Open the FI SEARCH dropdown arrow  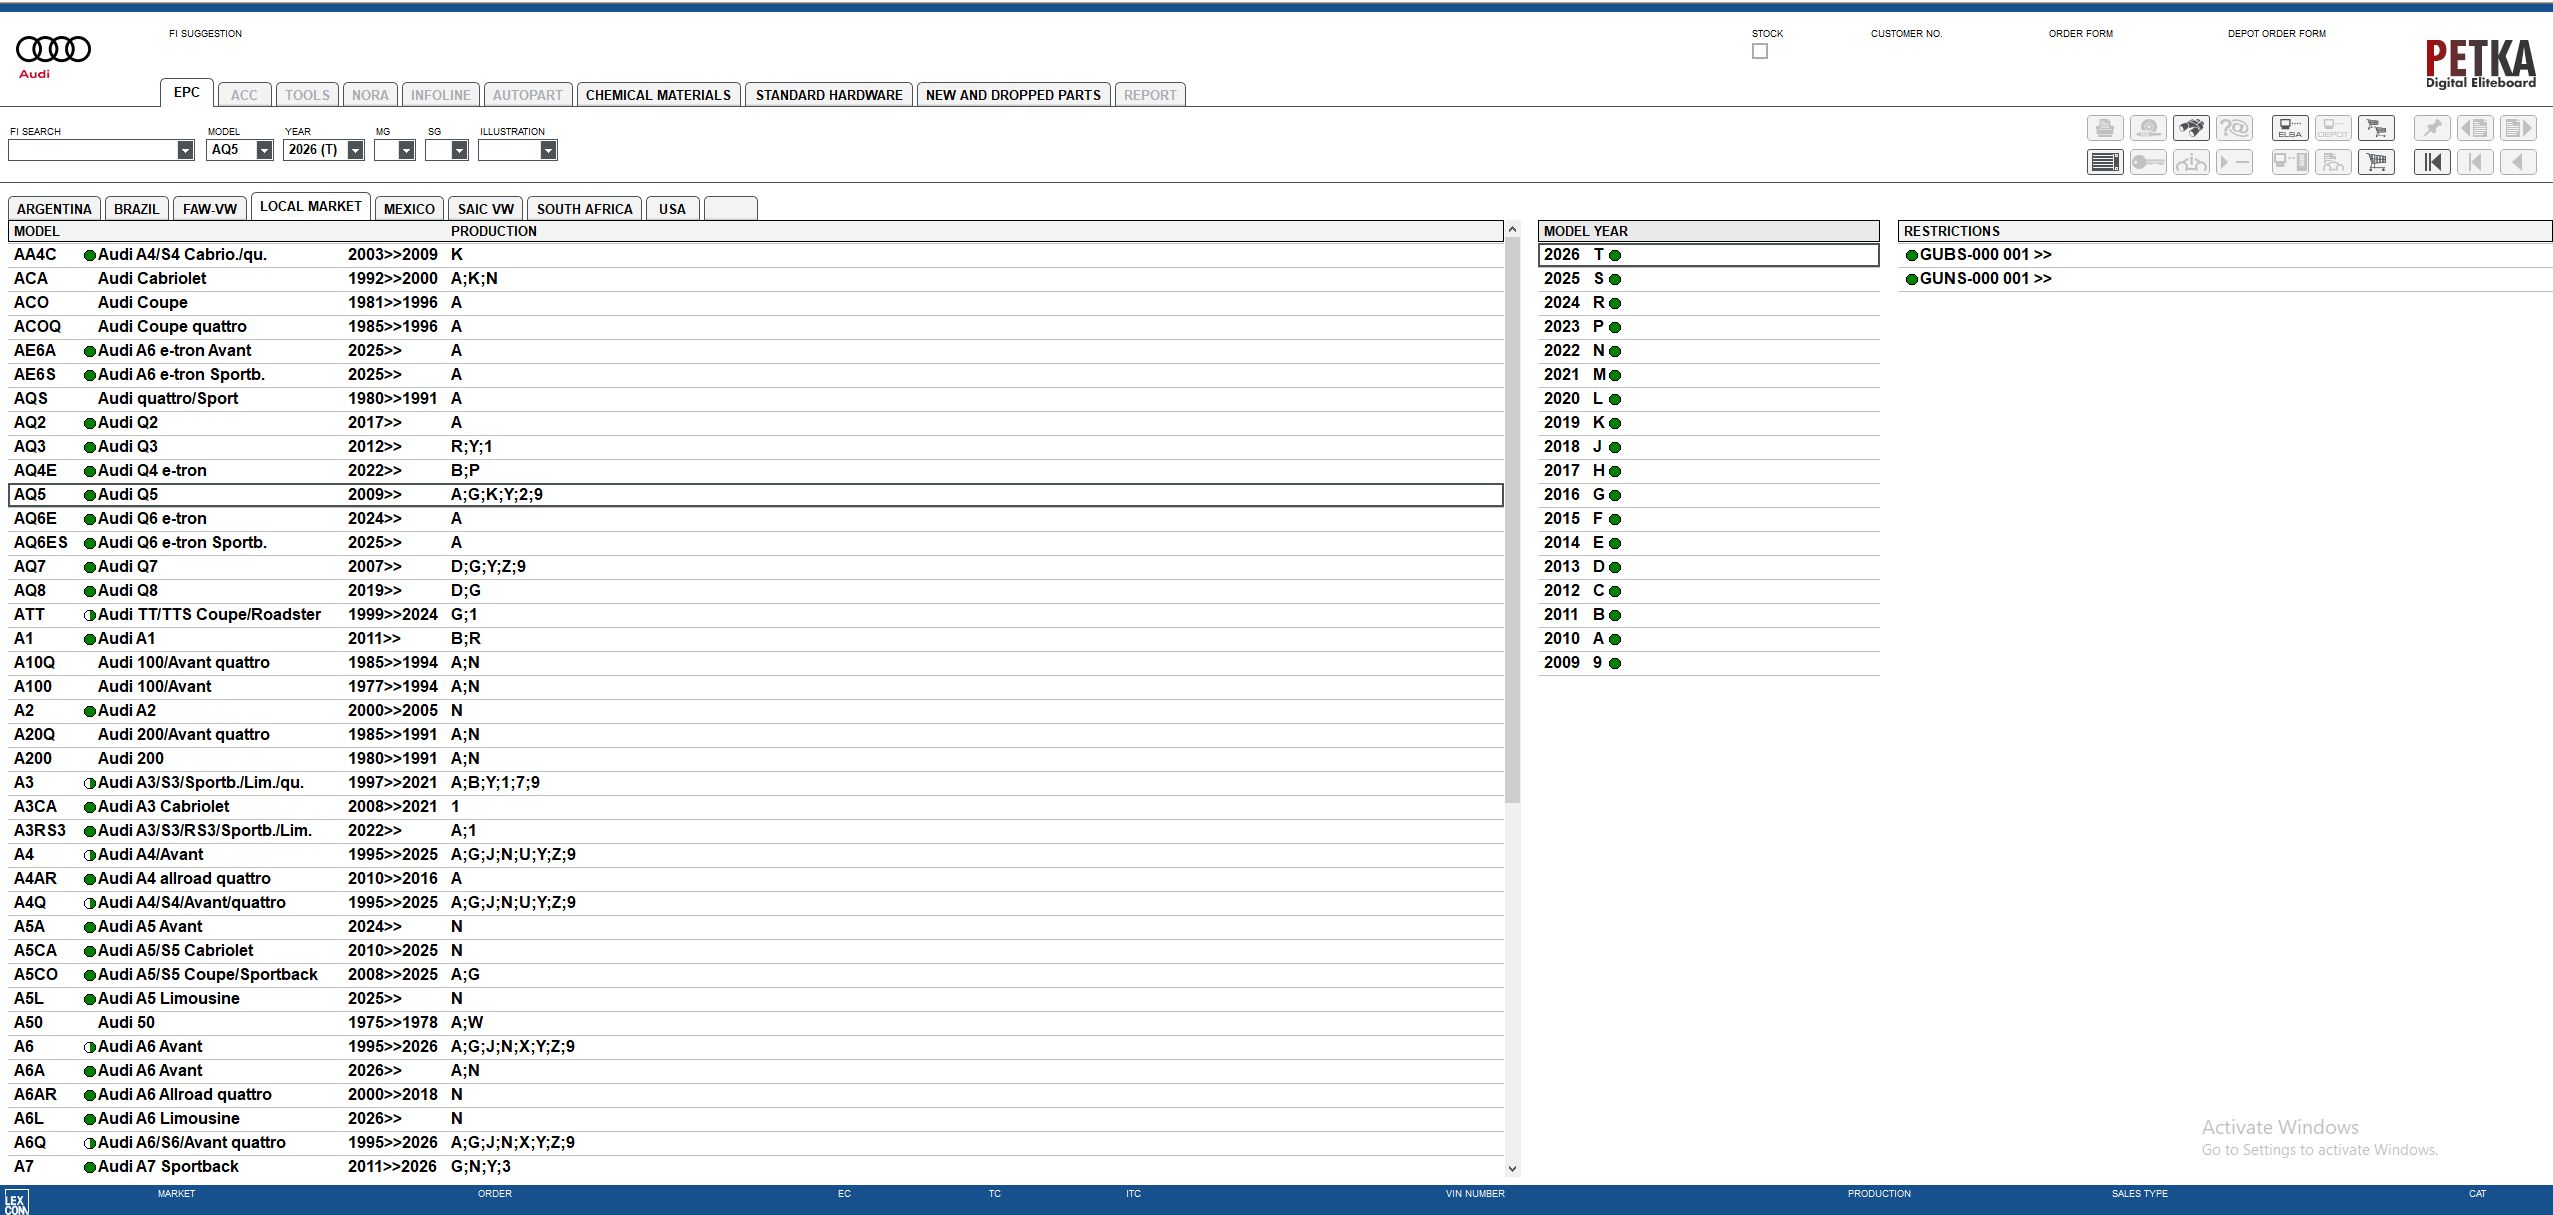[x=185, y=150]
